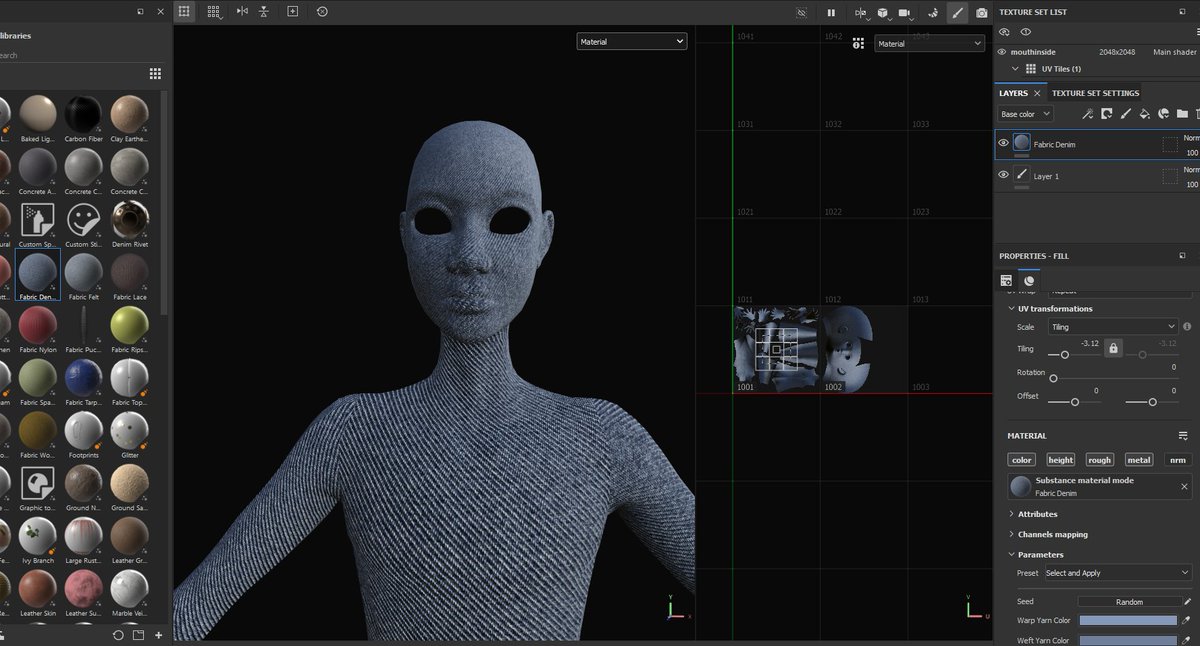Toggle the tiling lock button

click(1114, 349)
